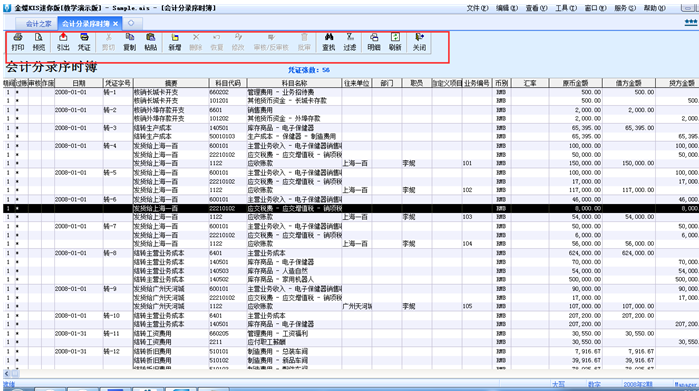Click summary 核销外埠存款开支 for code 6601
699x391 pixels.
click(159, 110)
